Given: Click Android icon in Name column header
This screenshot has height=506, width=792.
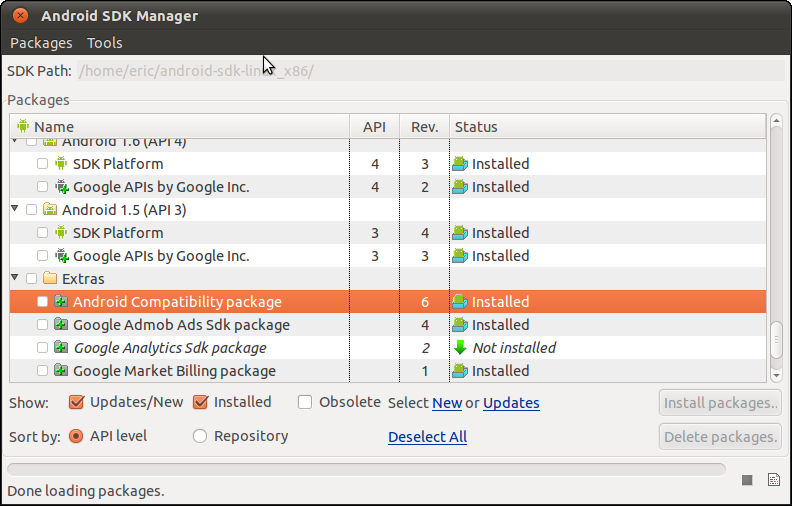Looking at the screenshot, I should (x=23, y=126).
